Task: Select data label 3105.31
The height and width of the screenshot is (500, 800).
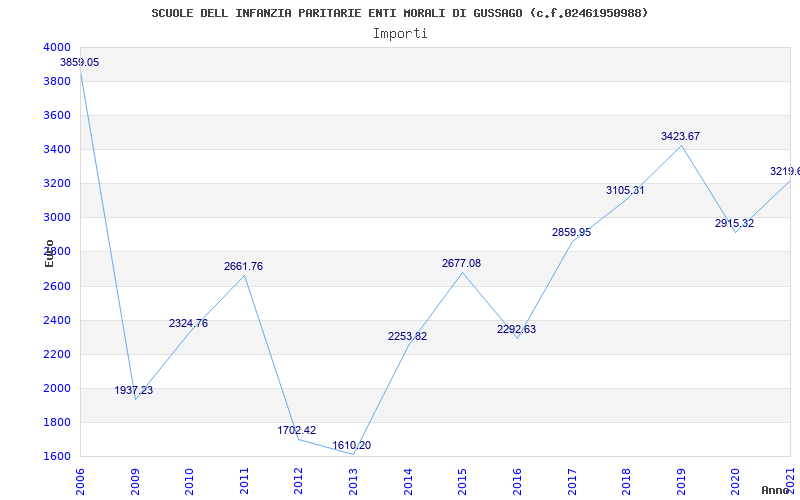Action: tap(625, 190)
